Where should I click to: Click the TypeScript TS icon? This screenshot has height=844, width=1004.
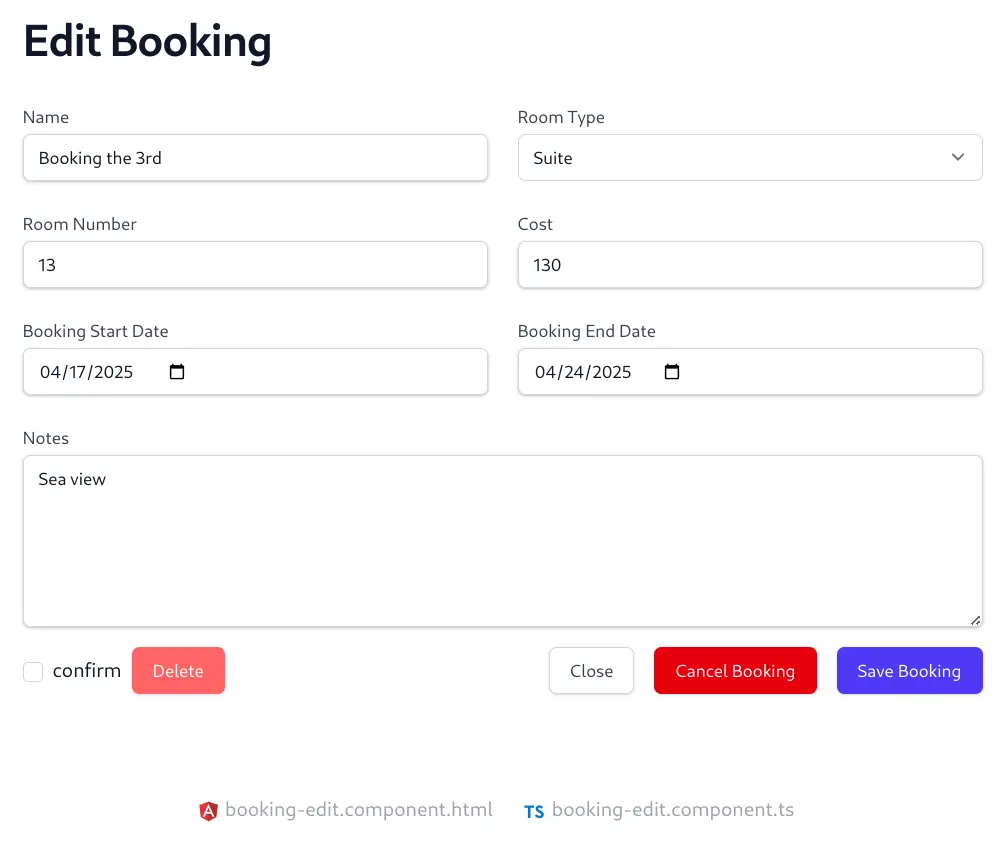click(534, 812)
